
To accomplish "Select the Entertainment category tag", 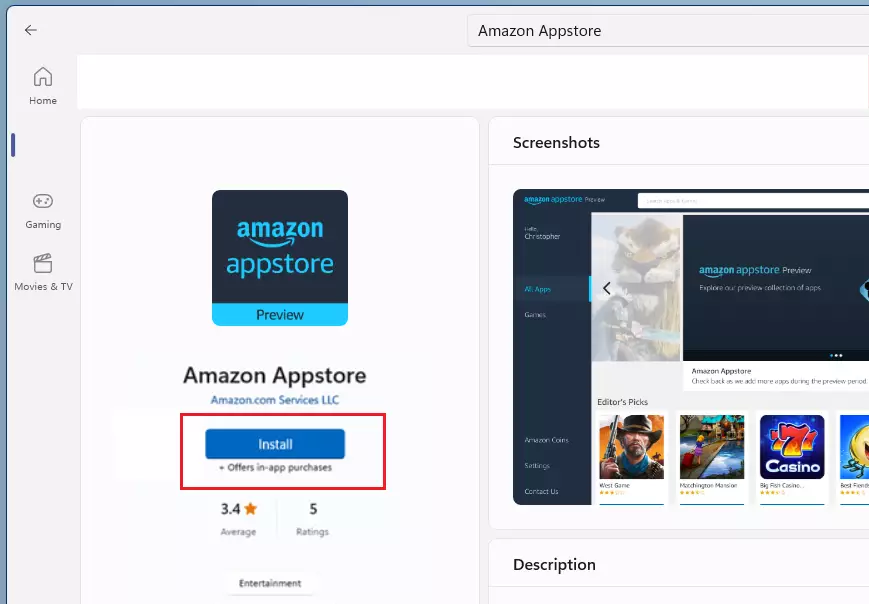I will click(x=270, y=583).
